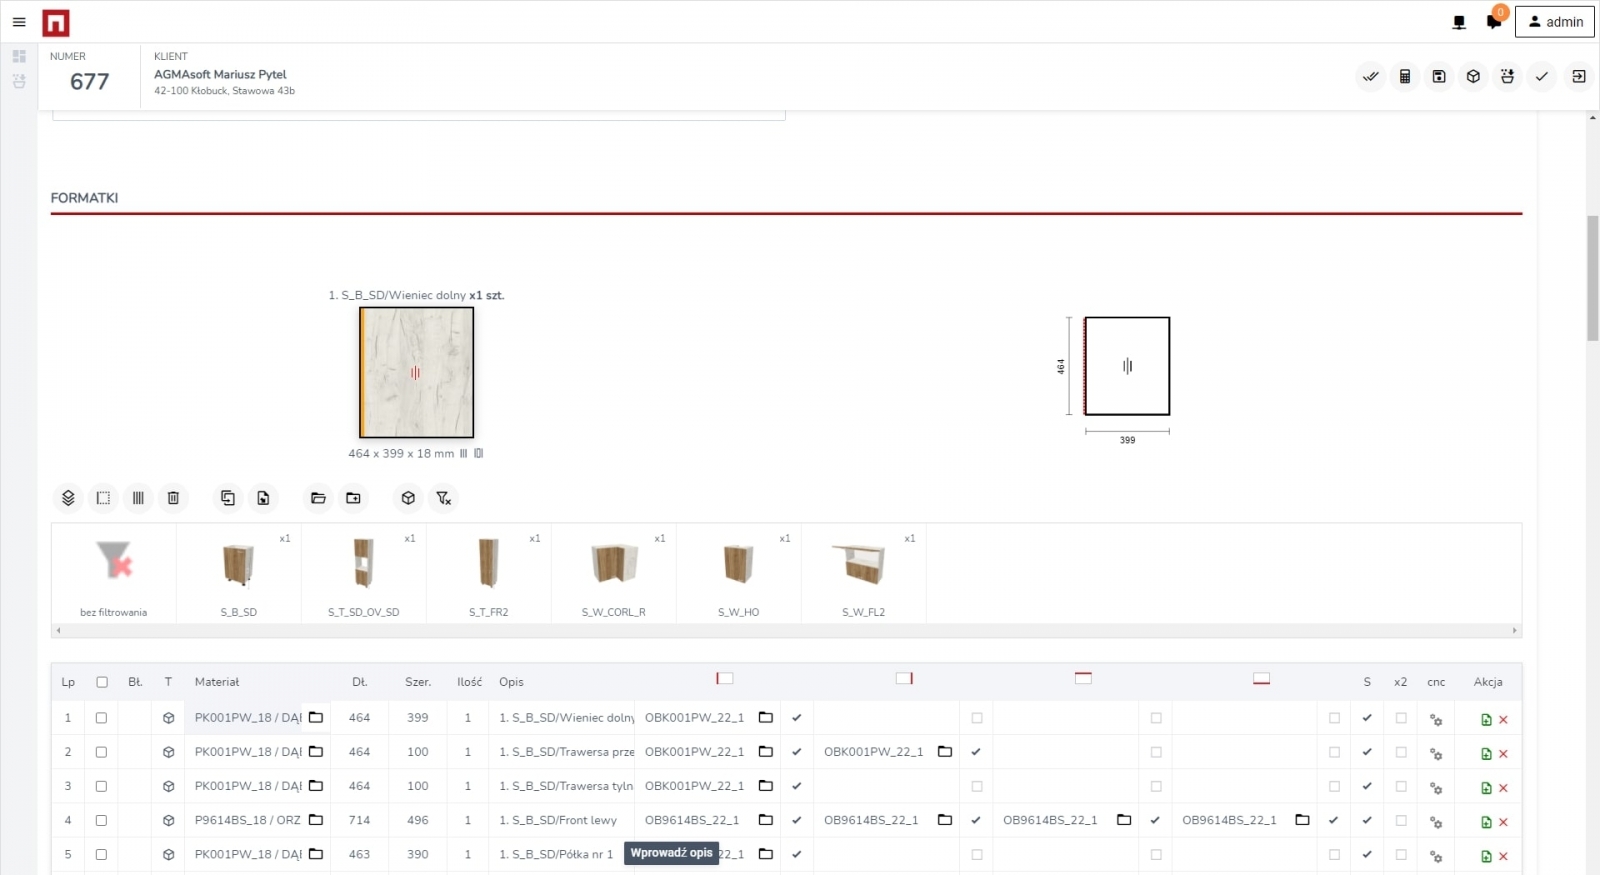Image resolution: width=1600 pixels, height=875 pixels.
Task: Select the 'bez filtrowania' filter option
Action: point(114,574)
